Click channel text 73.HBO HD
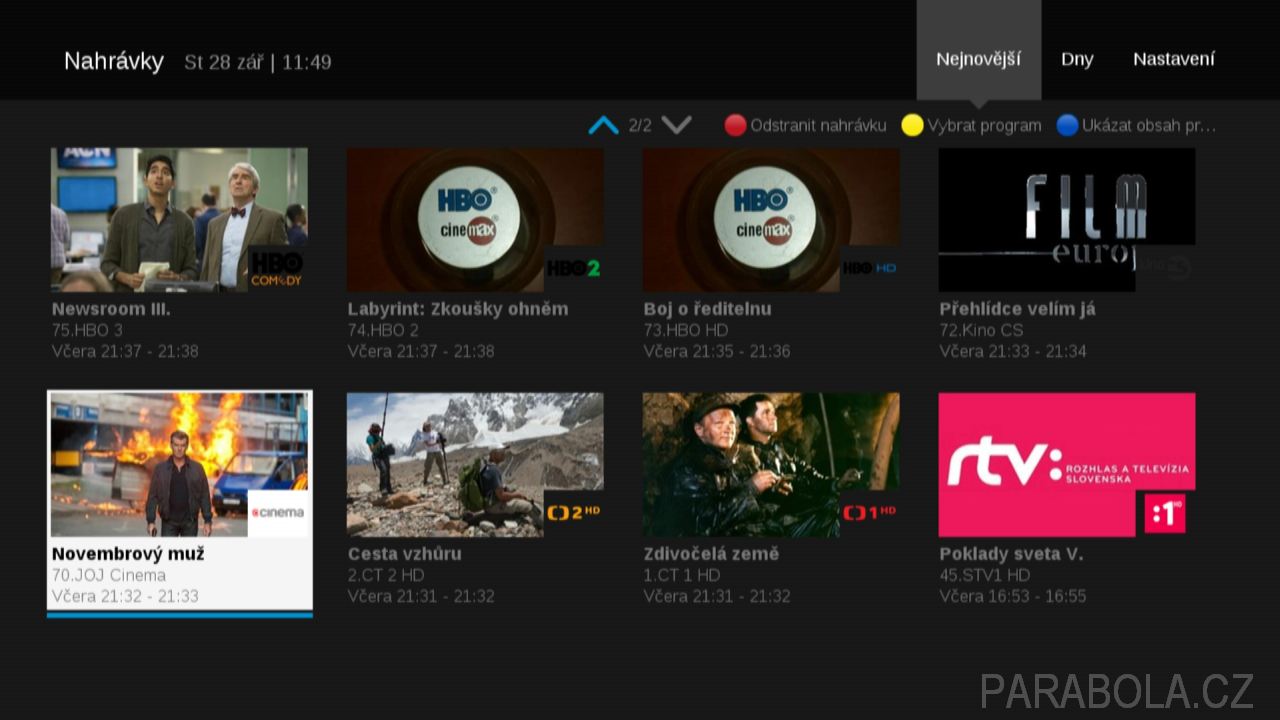The height and width of the screenshot is (720, 1280). click(686, 330)
